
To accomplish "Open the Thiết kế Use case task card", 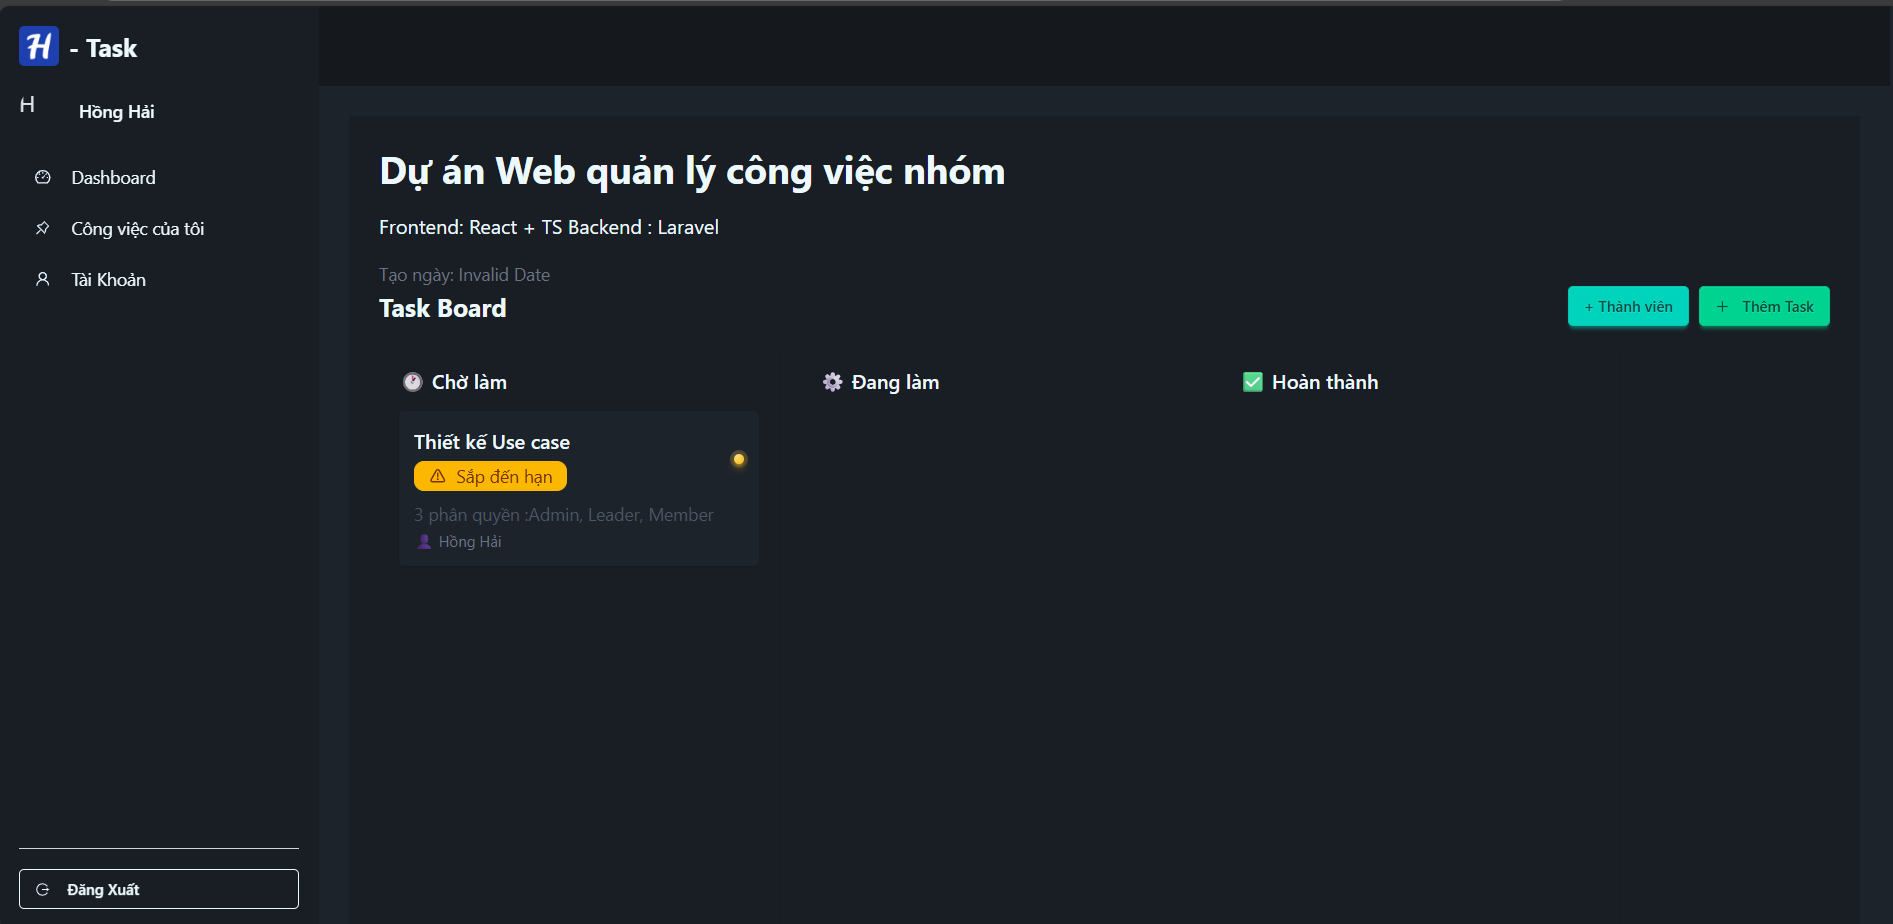I will coord(578,488).
